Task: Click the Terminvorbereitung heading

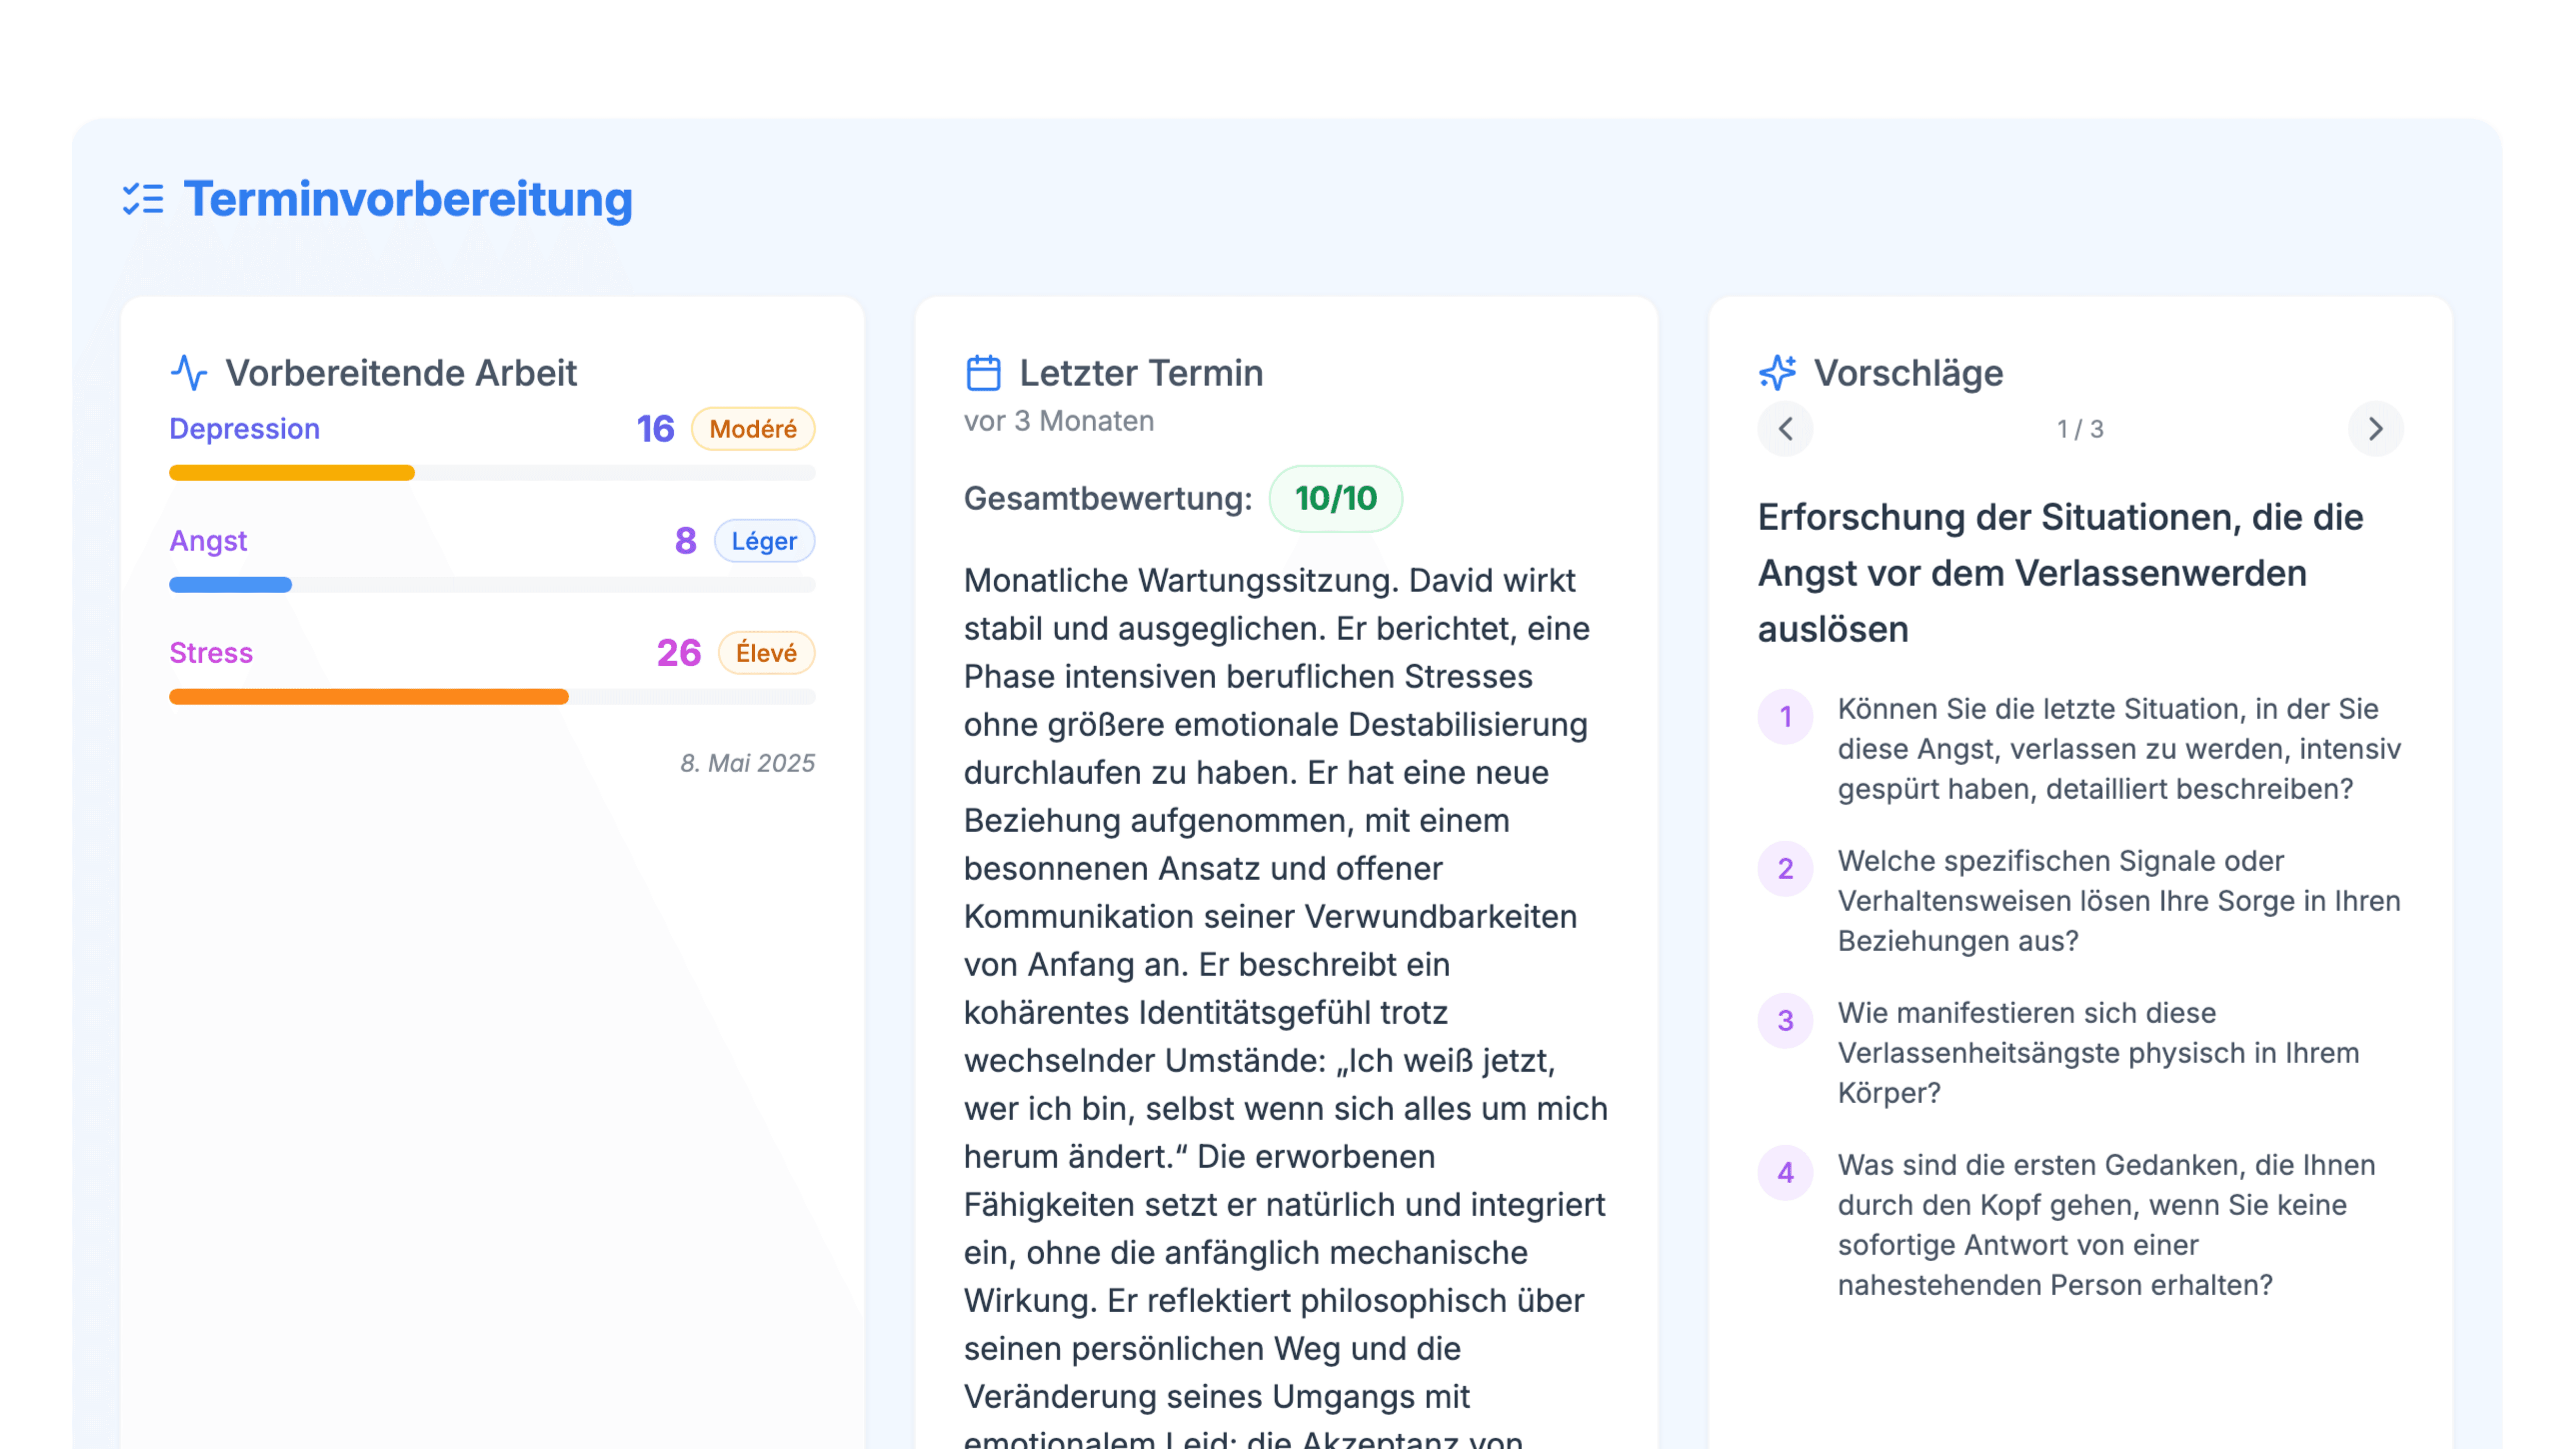Action: coord(408,199)
